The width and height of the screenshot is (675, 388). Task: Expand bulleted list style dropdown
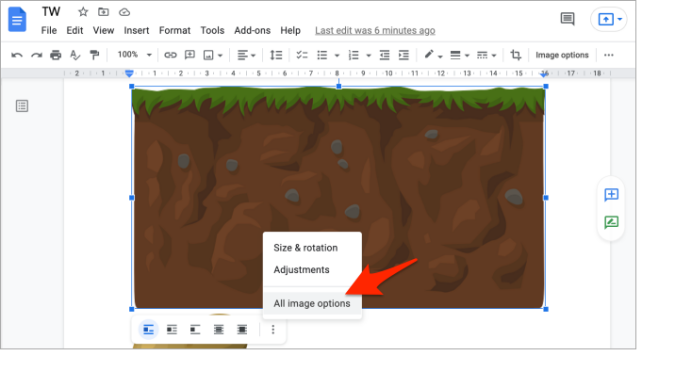pos(337,56)
